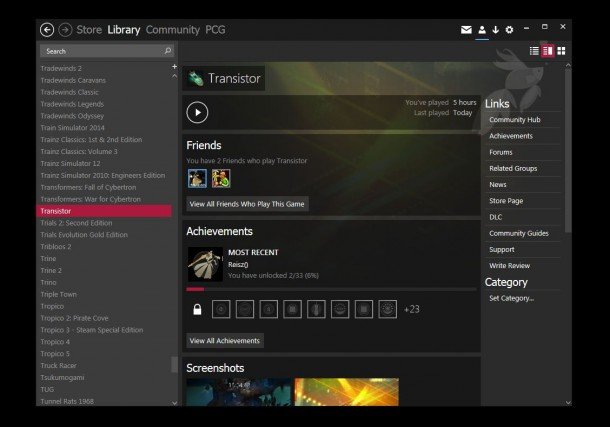Screen dimensions: 610x427
Task: Open the first friend's avatar
Action: click(197, 178)
